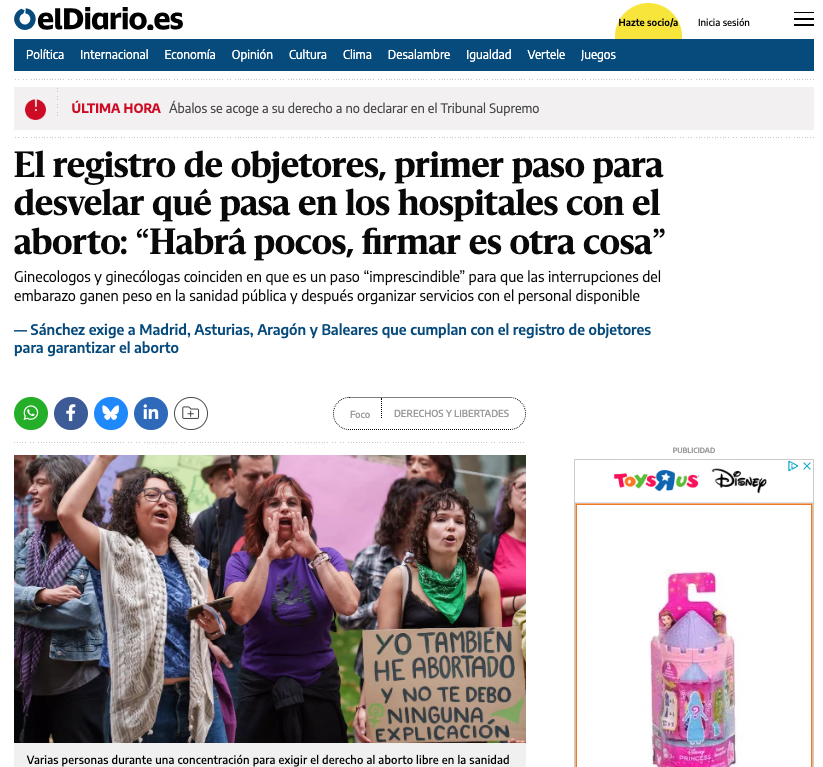Share article via WhatsApp icon
The image size is (823, 767).
coord(31,414)
